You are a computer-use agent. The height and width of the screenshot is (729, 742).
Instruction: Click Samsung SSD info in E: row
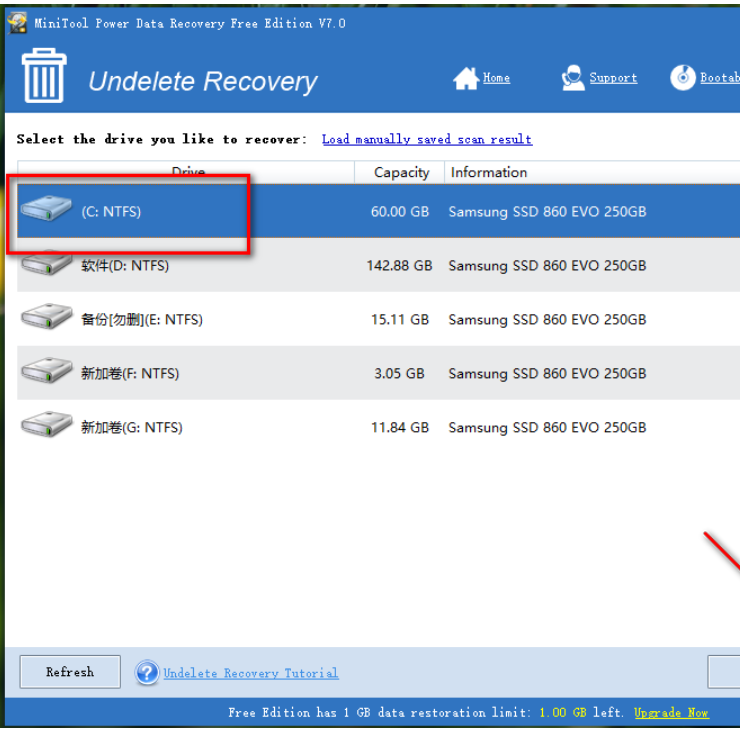pyautogui.click(x=547, y=319)
